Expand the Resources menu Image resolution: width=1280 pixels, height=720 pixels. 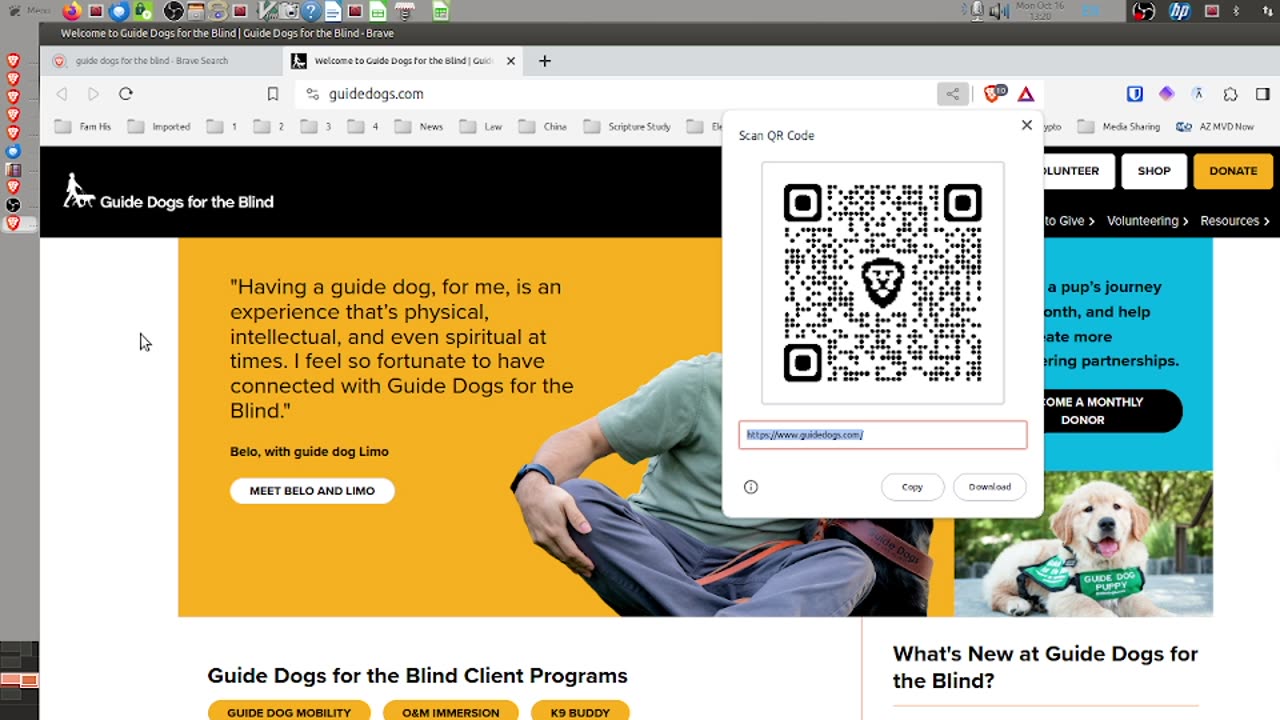point(1235,221)
